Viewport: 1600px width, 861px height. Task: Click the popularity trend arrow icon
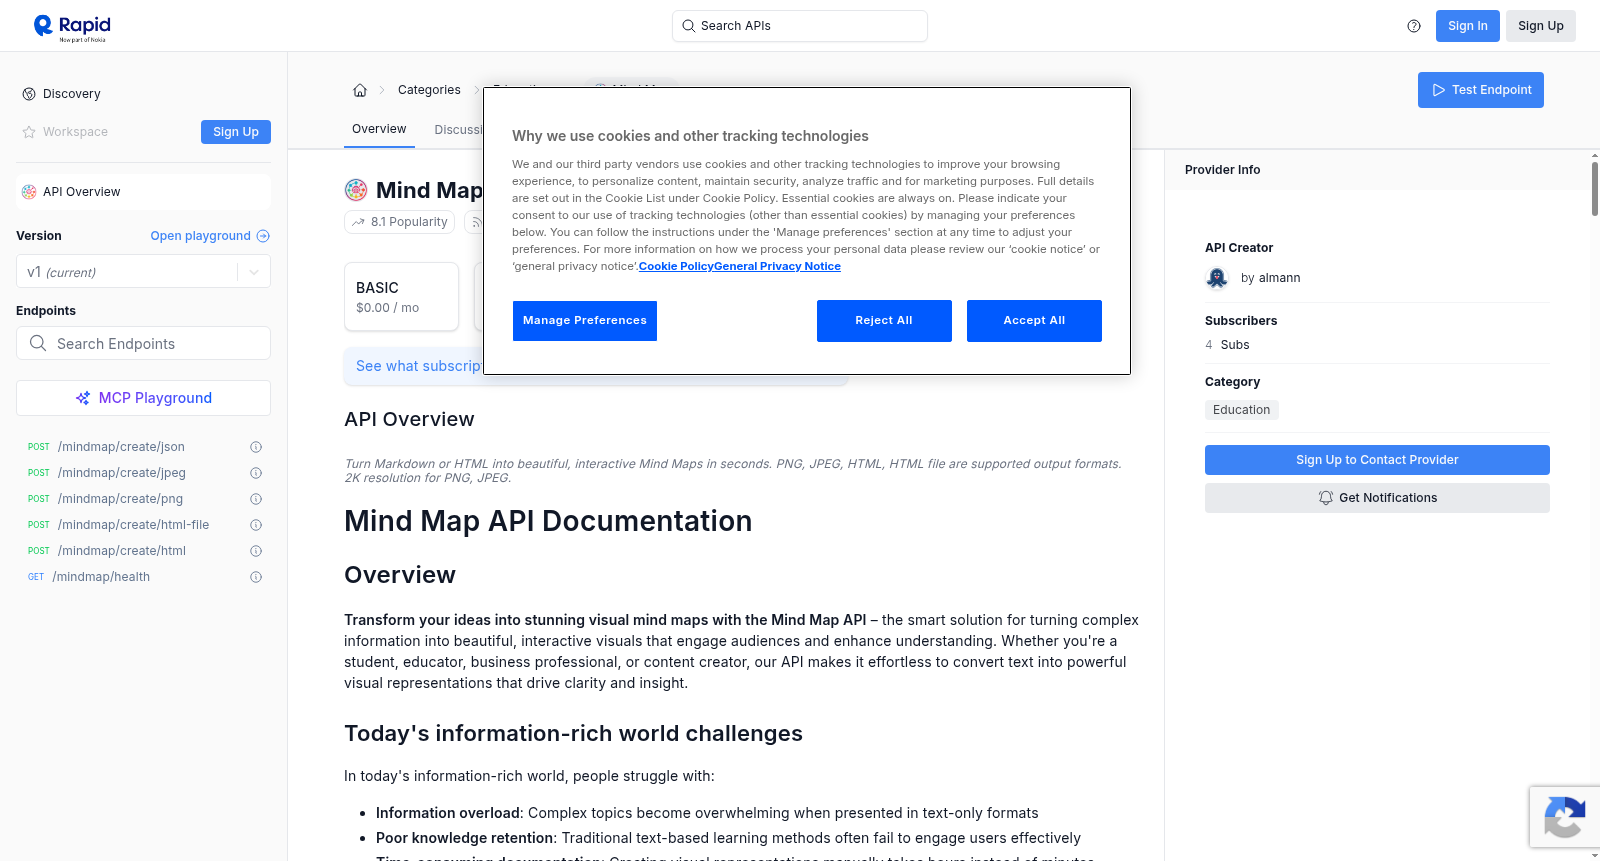pyautogui.click(x=358, y=222)
